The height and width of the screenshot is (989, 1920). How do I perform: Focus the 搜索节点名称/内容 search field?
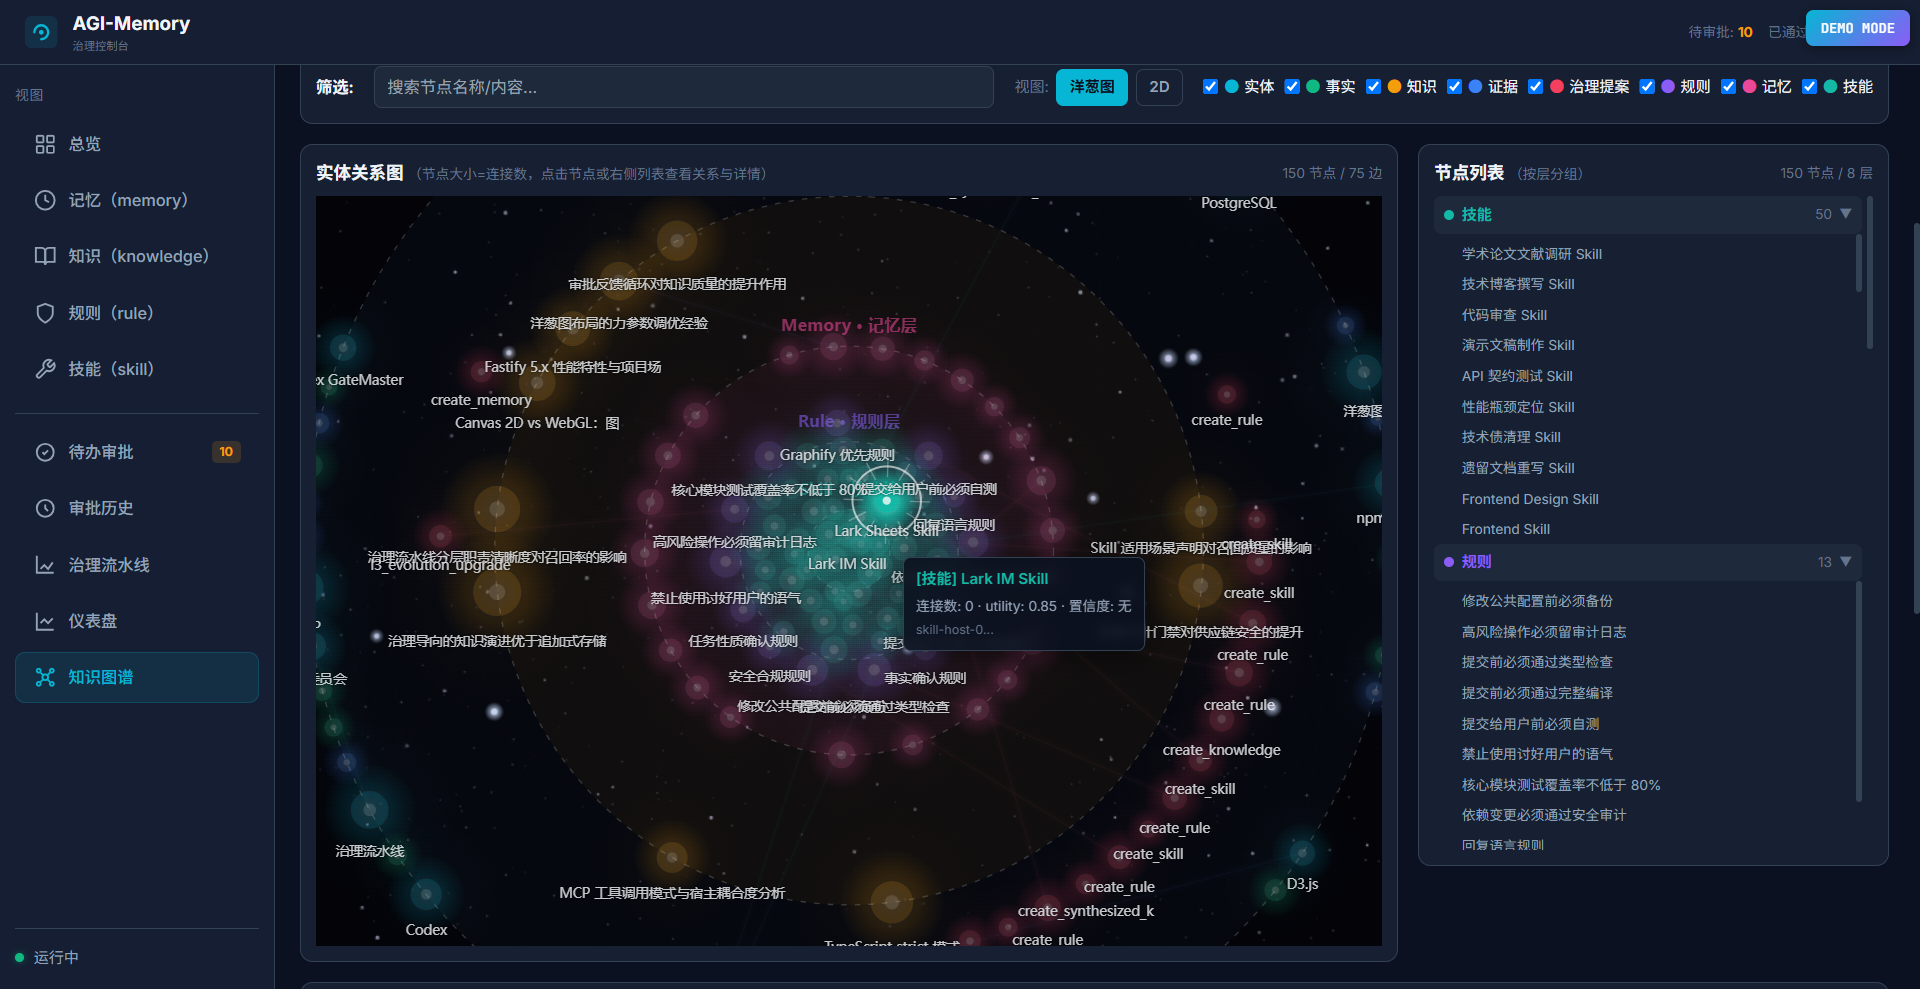(684, 87)
